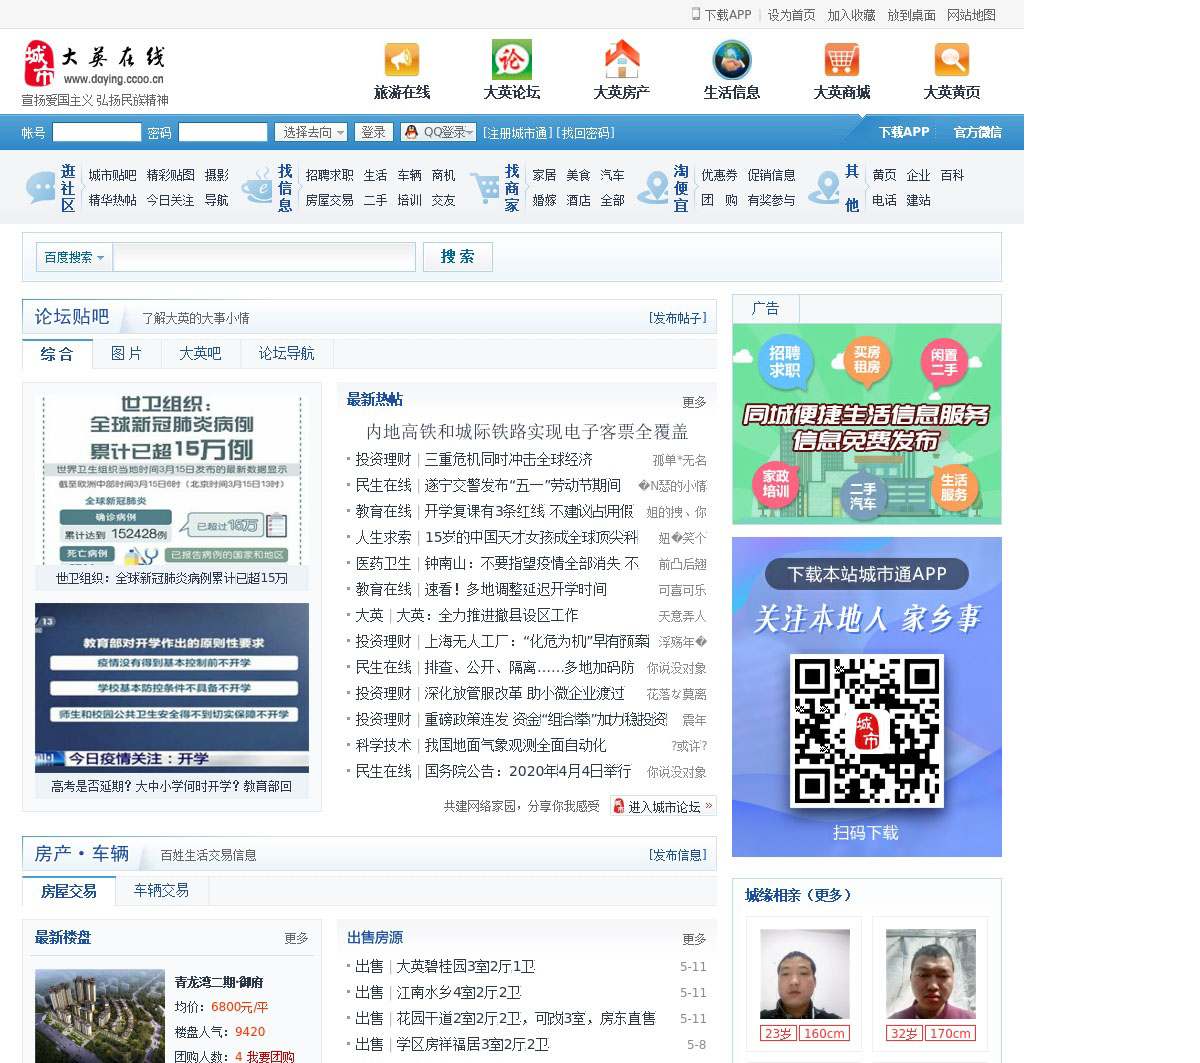Switch to the 图片 forum tab
This screenshot has height=1063, width=1200.
[126, 354]
